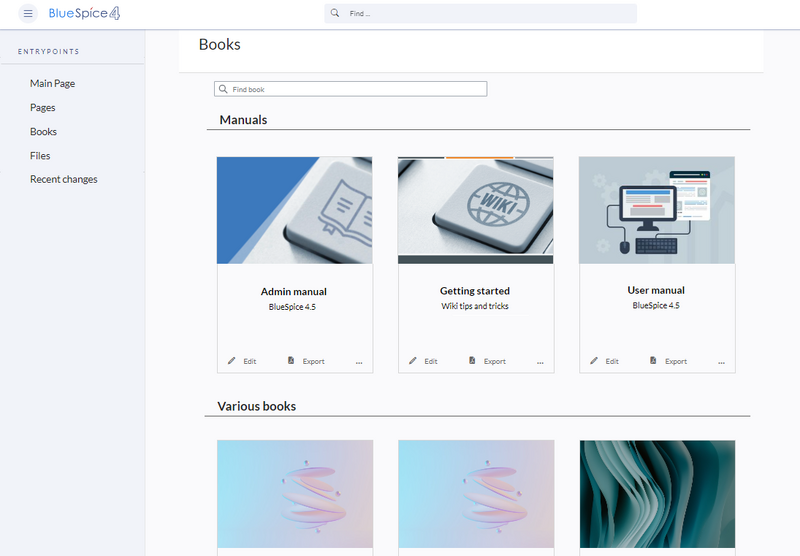The image size is (800, 556).
Task: Click the BlueSpice logo
Action: click(x=85, y=14)
